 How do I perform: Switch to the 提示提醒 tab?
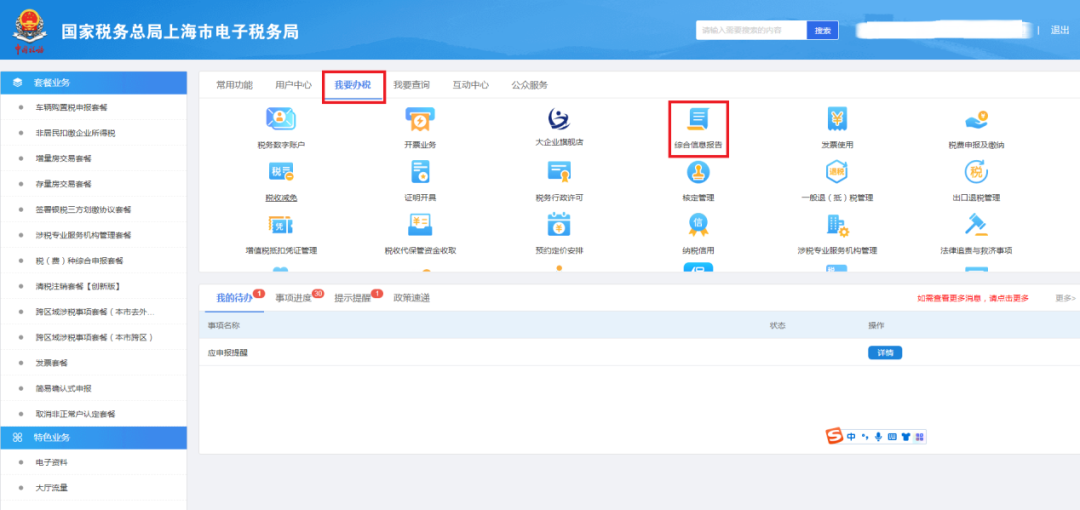353,298
